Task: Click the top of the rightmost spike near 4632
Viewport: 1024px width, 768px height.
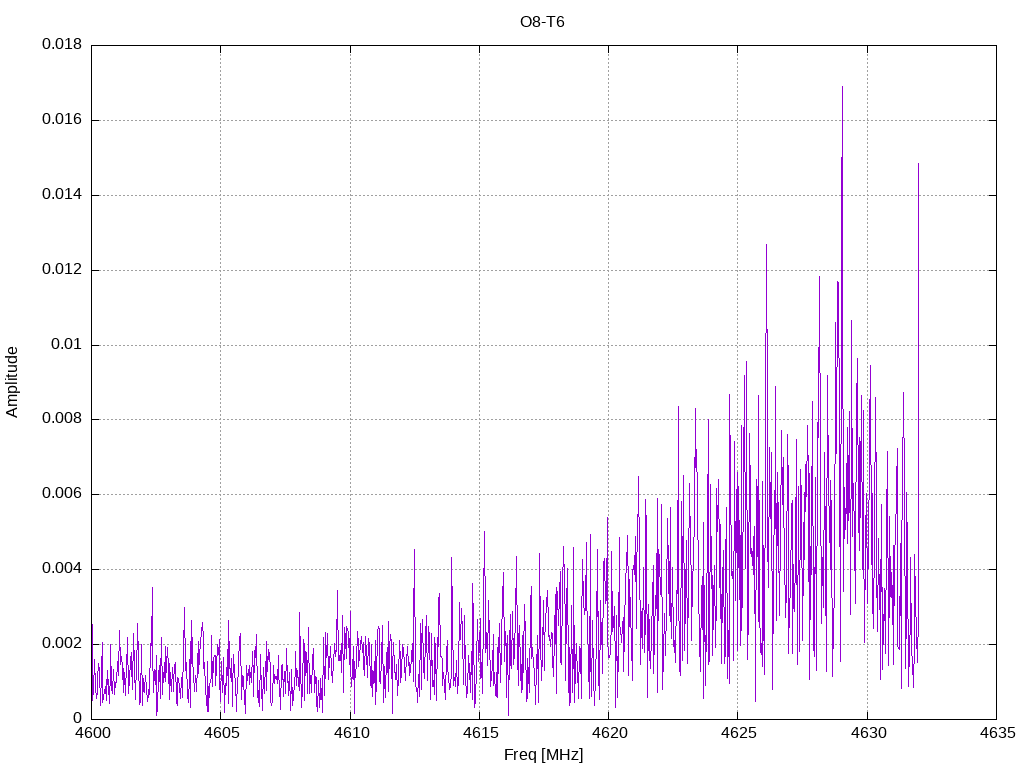Action: click(918, 164)
